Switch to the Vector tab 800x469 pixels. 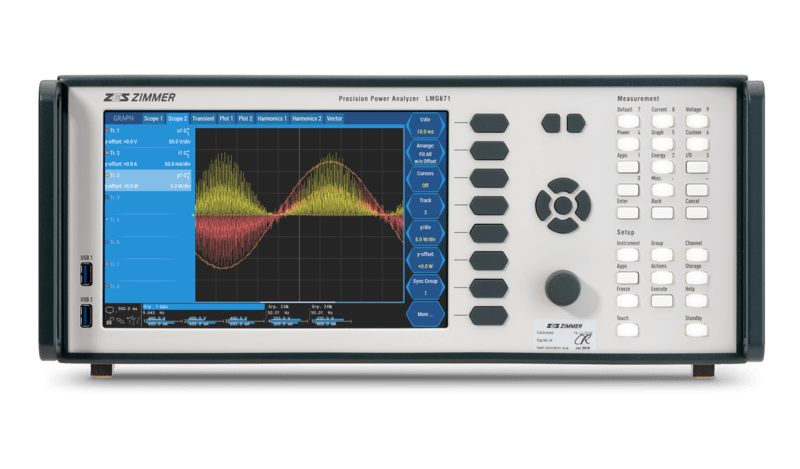[334, 118]
